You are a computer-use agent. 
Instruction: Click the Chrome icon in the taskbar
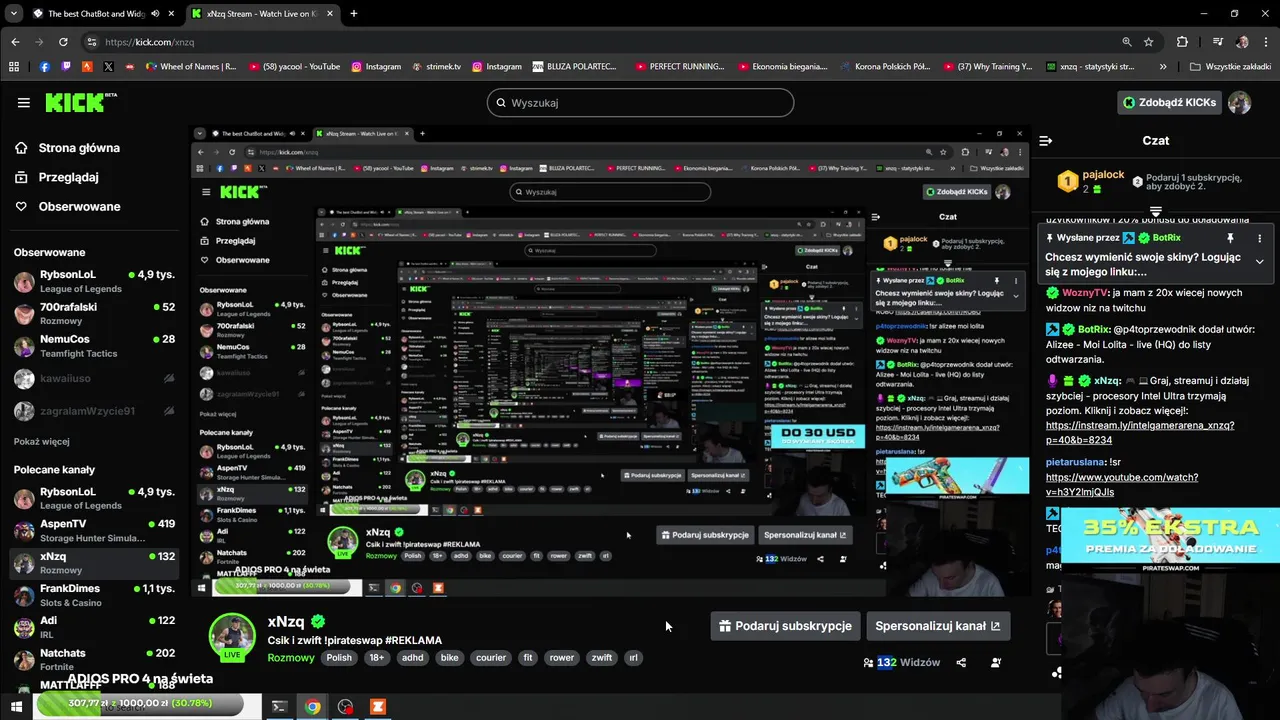coord(313,706)
